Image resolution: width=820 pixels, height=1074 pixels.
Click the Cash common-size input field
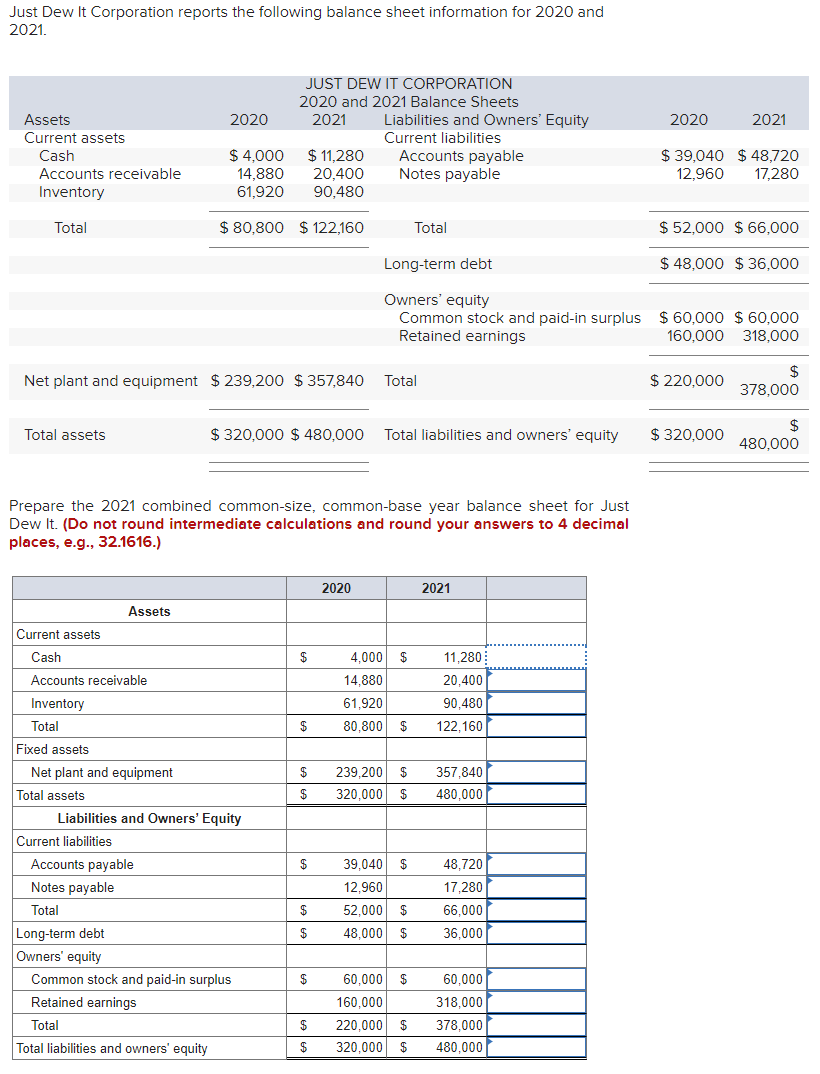tap(537, 657)
